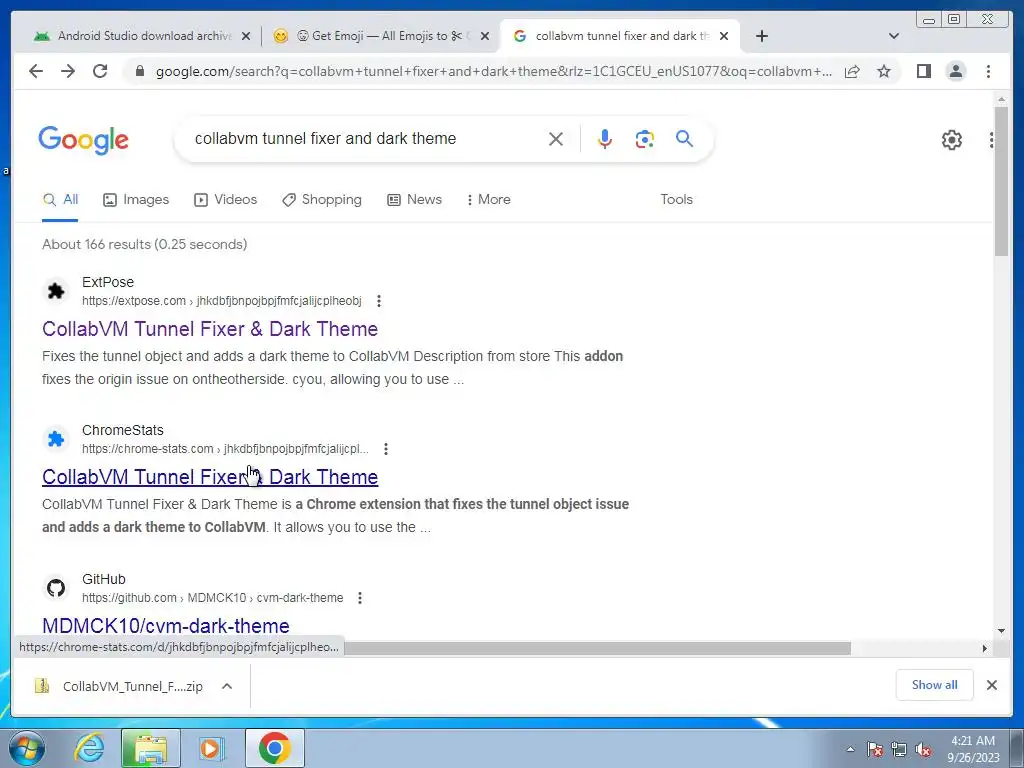
Task: Open the Windows Start menu
Action: tap(27, 748)
